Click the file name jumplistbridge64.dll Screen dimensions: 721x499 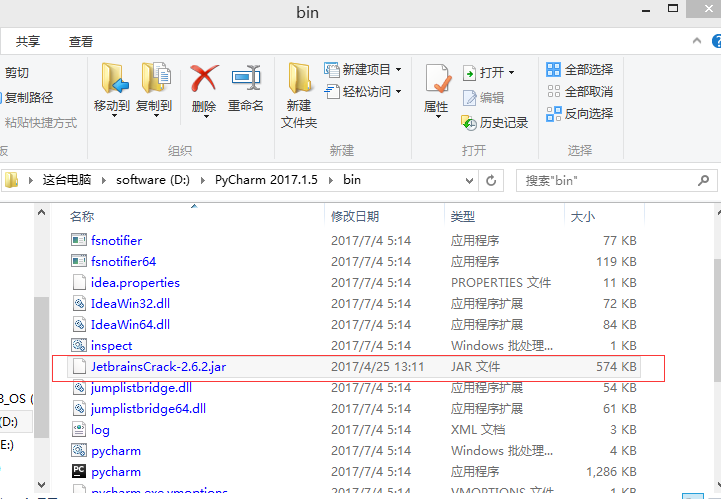[148, 408]
